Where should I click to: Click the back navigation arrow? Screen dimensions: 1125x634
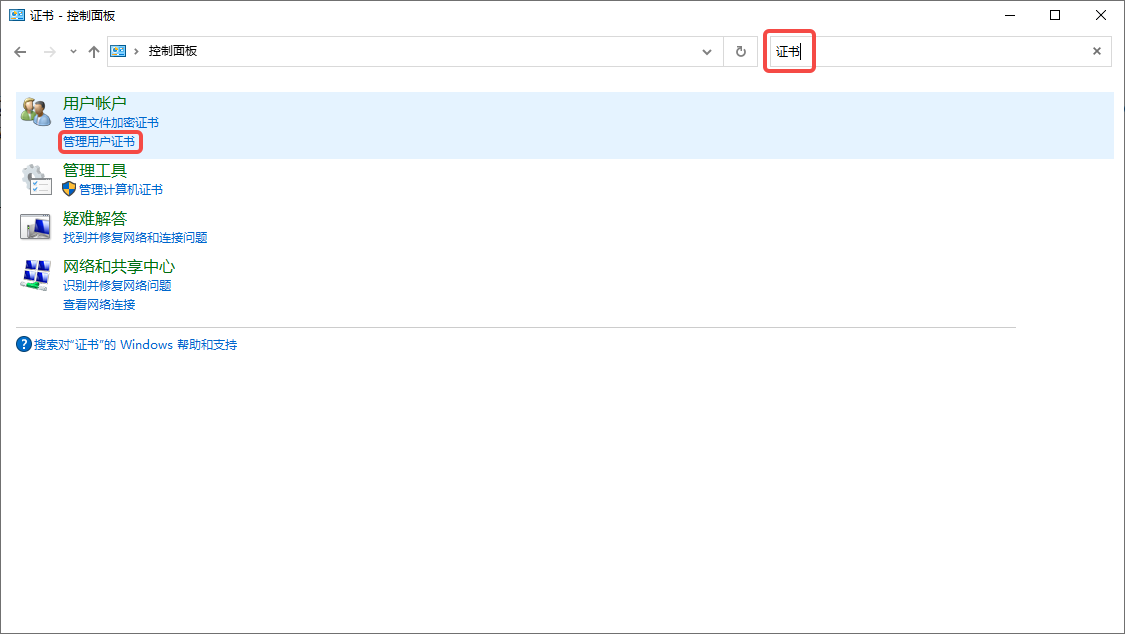20,51
